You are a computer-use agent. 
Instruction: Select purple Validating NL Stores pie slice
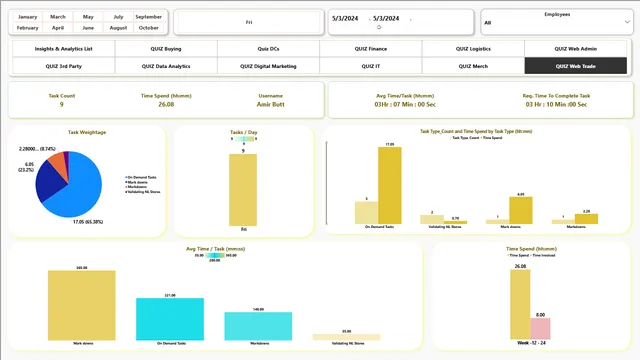coord(67,160)
